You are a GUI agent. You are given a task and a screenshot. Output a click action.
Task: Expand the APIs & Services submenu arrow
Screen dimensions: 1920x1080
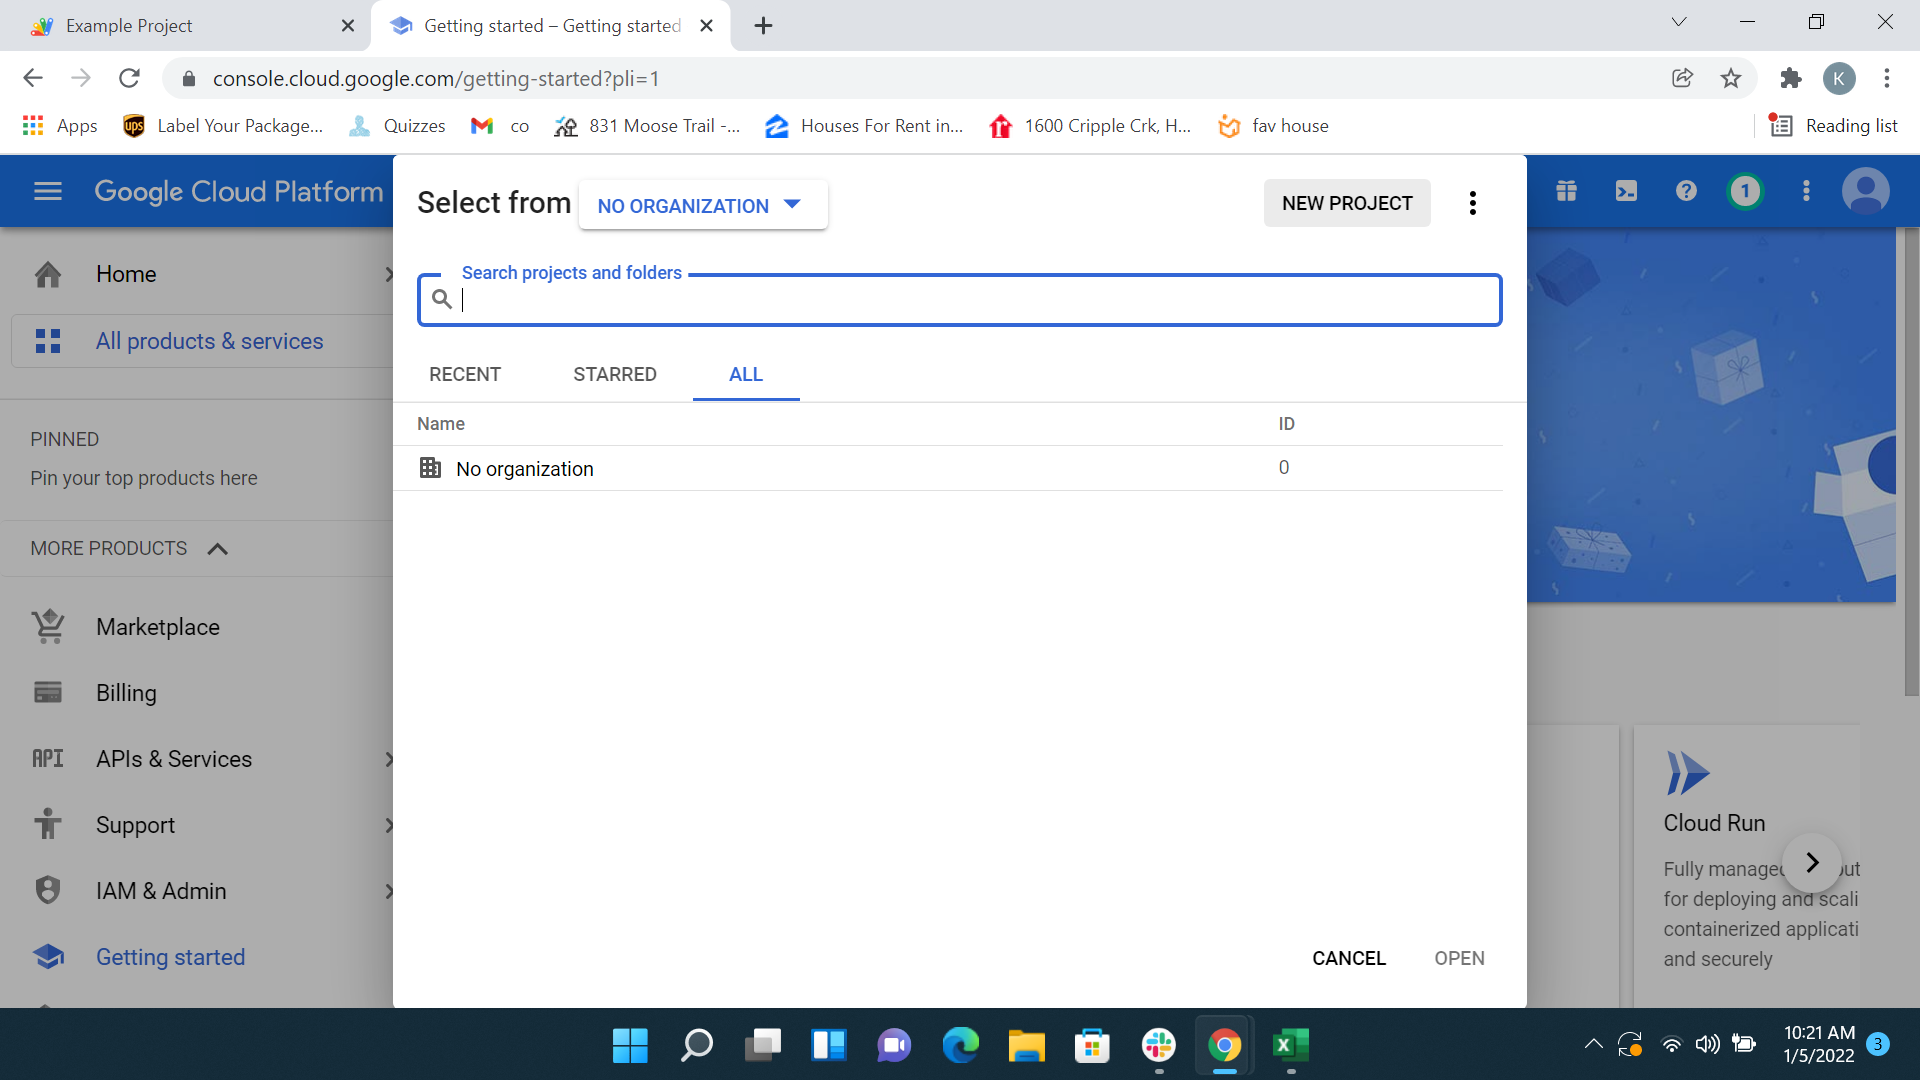click(389, 759)
